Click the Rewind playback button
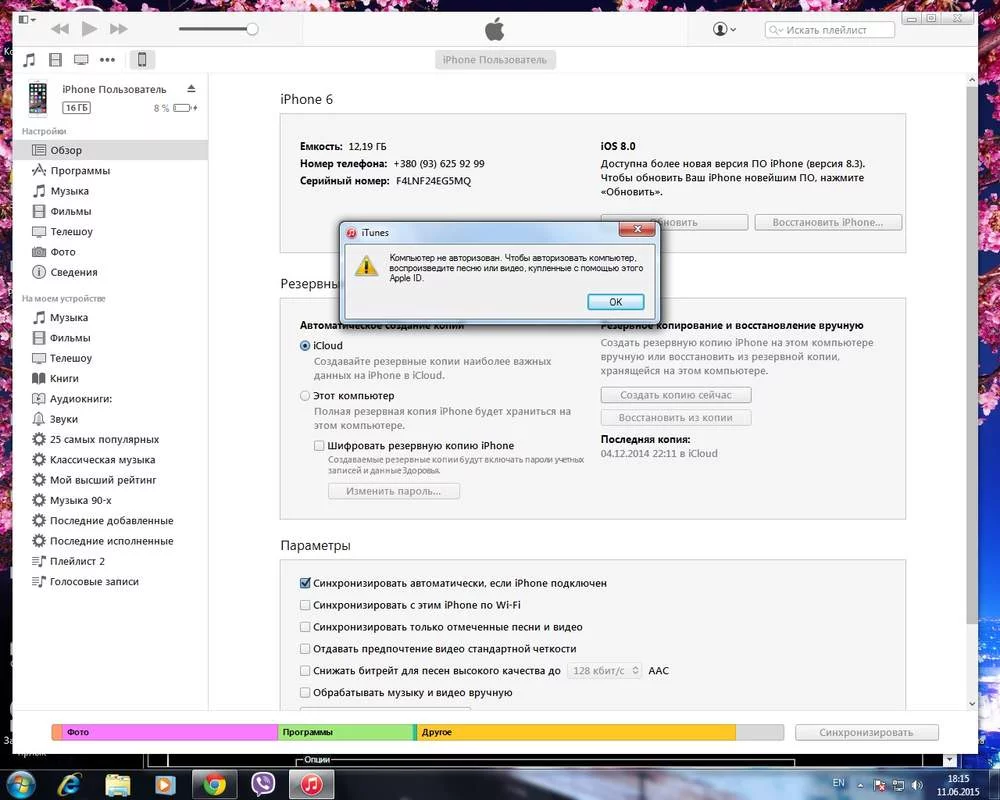The image size is (1000, 800). coord(60,29)
